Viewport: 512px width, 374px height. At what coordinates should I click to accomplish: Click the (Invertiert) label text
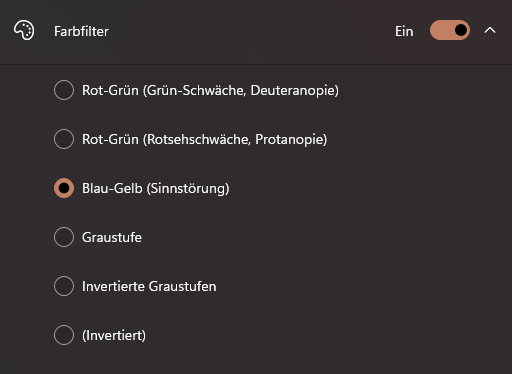[x=114, y=335]
